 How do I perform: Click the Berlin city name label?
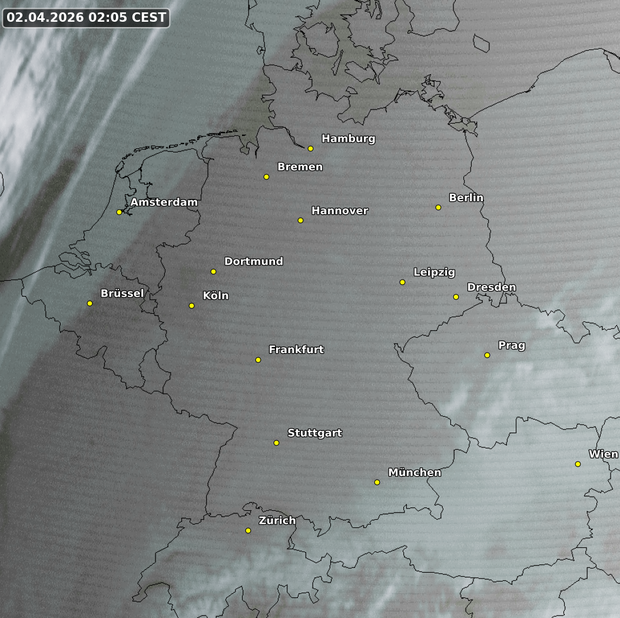(x=466, y=197)
